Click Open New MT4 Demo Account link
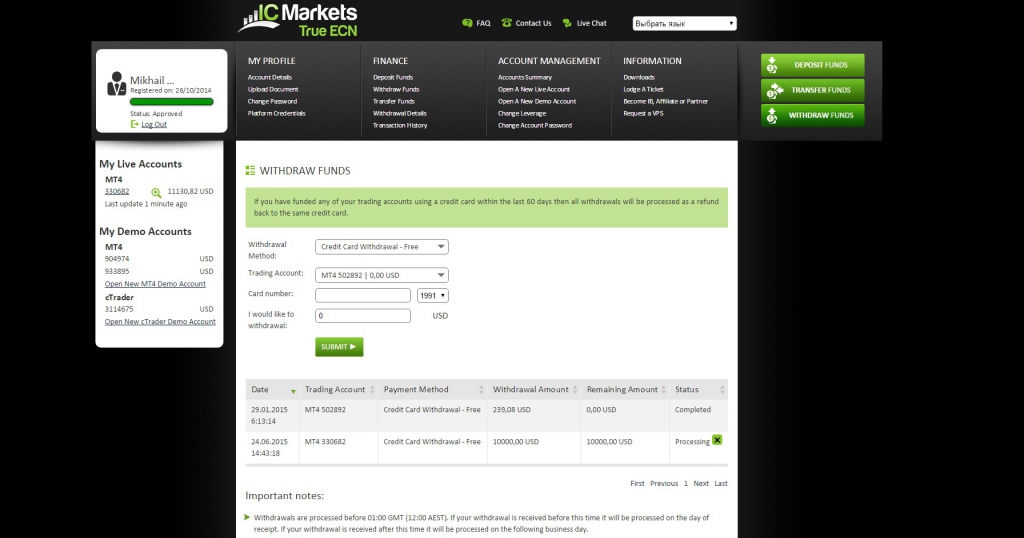This screenshot has width=1024, height=538. pyautogui.click(x=155, y=284)
